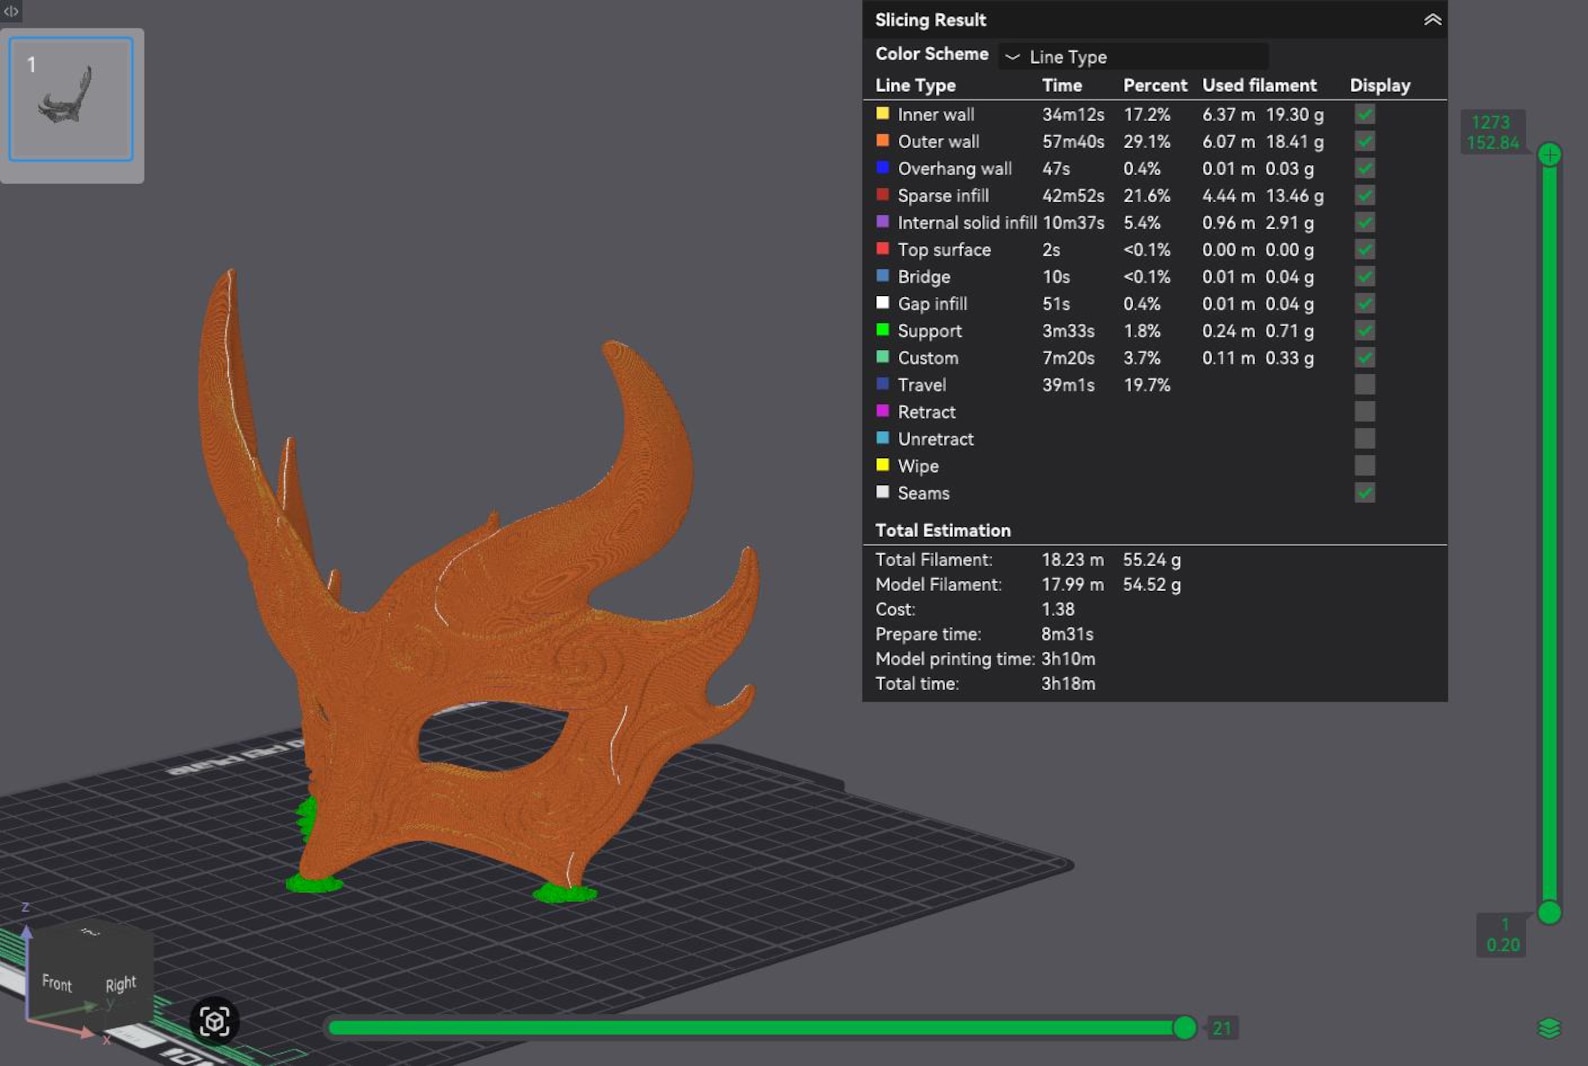Viewport: 1588px width, 1066px height.
Task: Click the Total Filament 18.23 m value
Action: tap(1072, 559)
